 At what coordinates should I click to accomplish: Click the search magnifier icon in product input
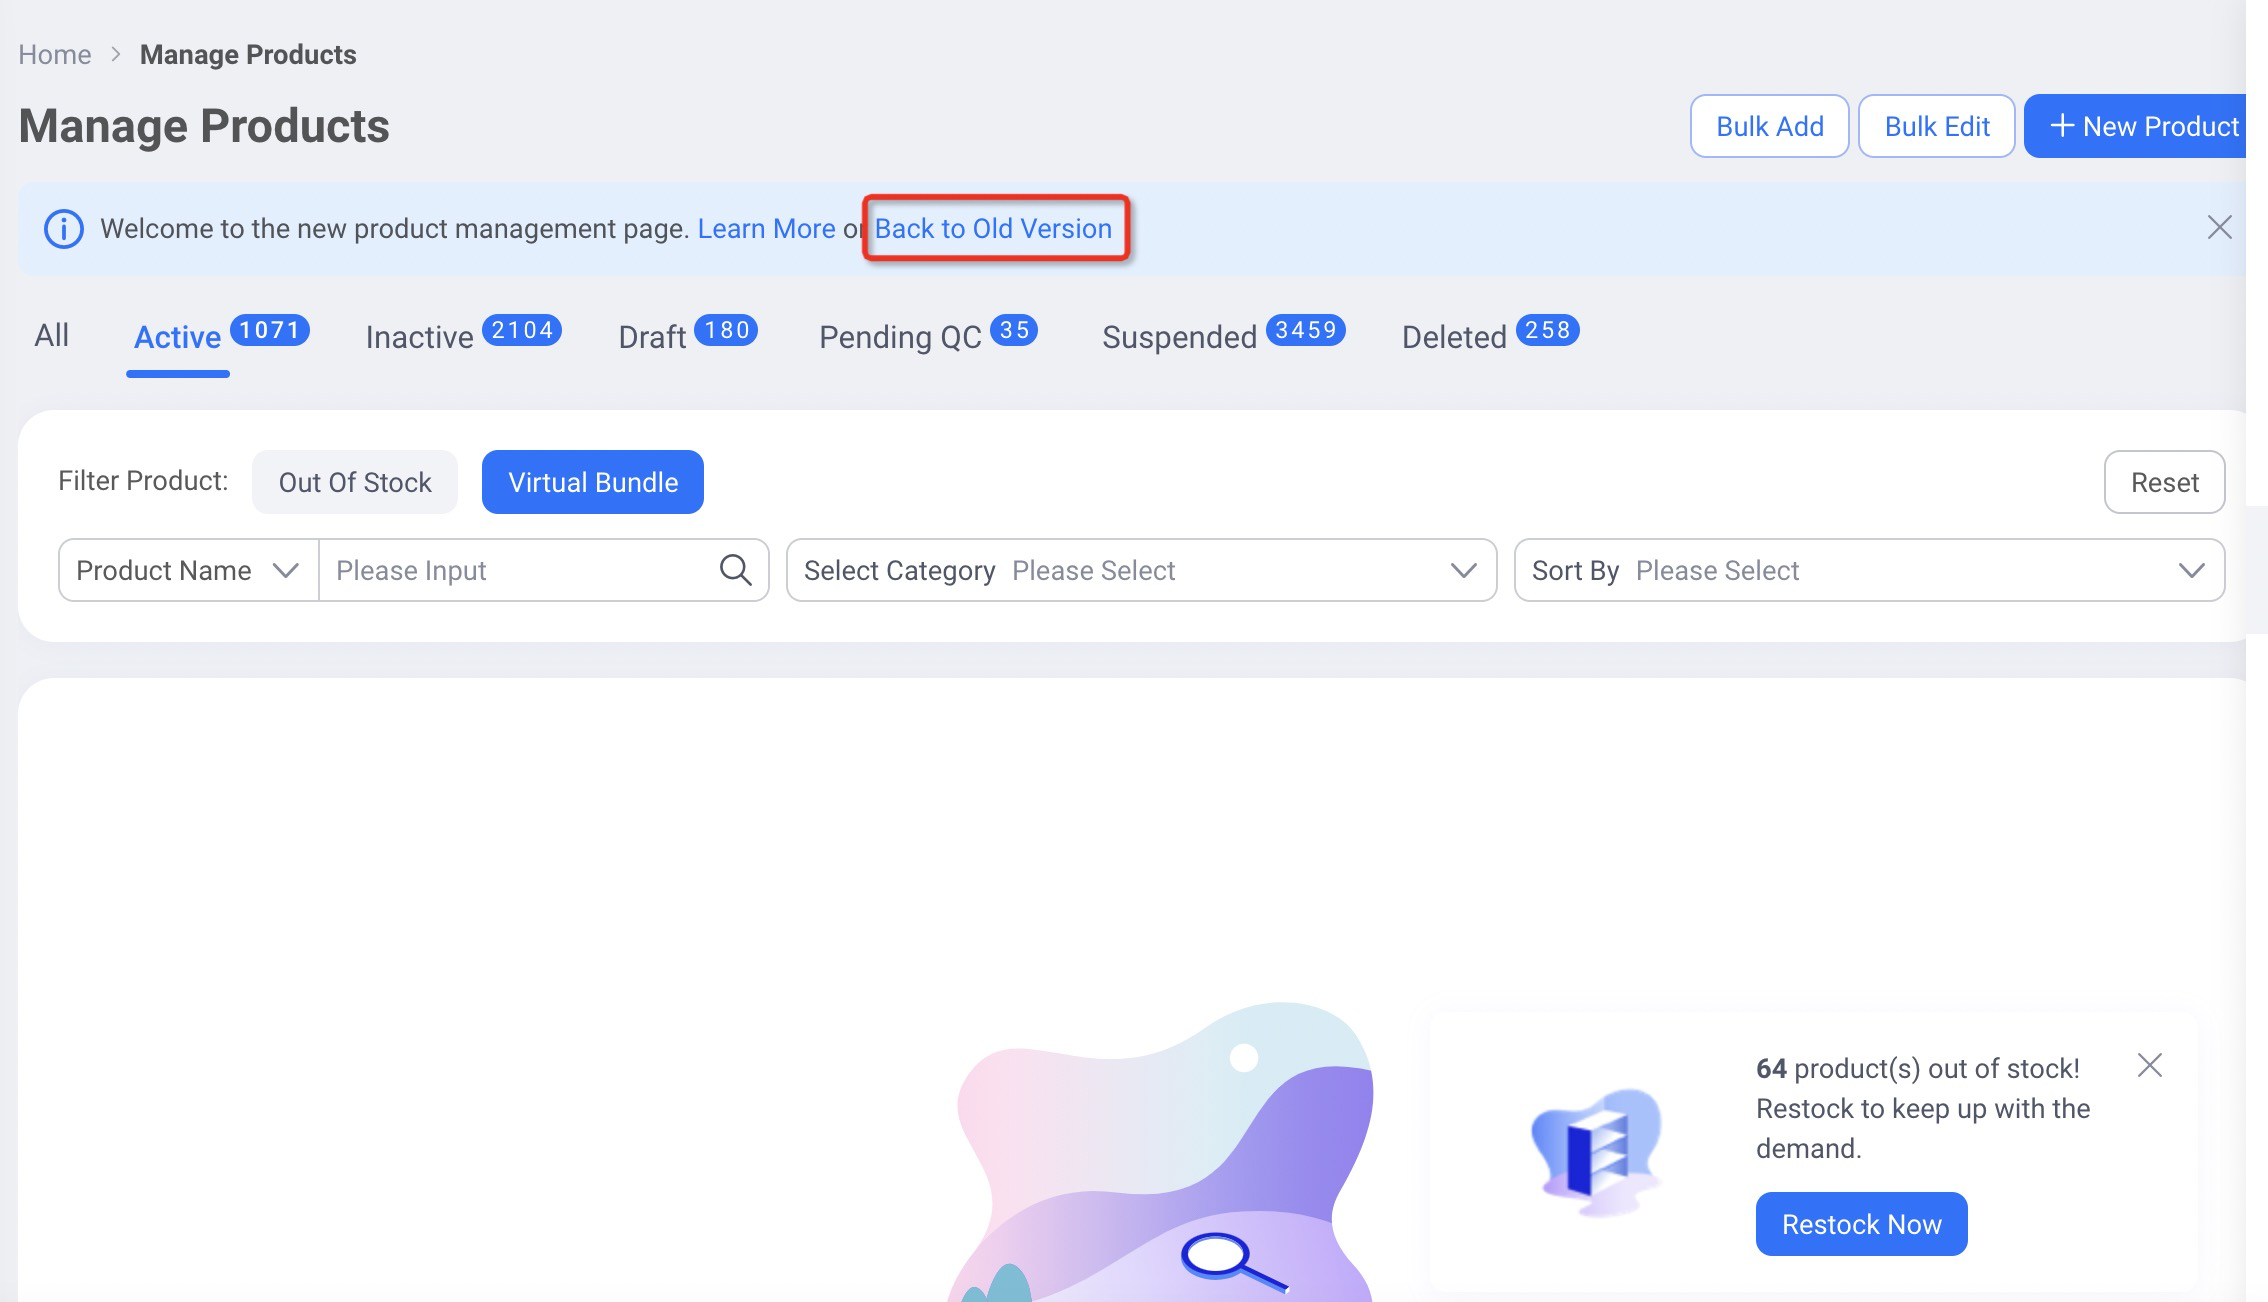click(x=735, y=570)
